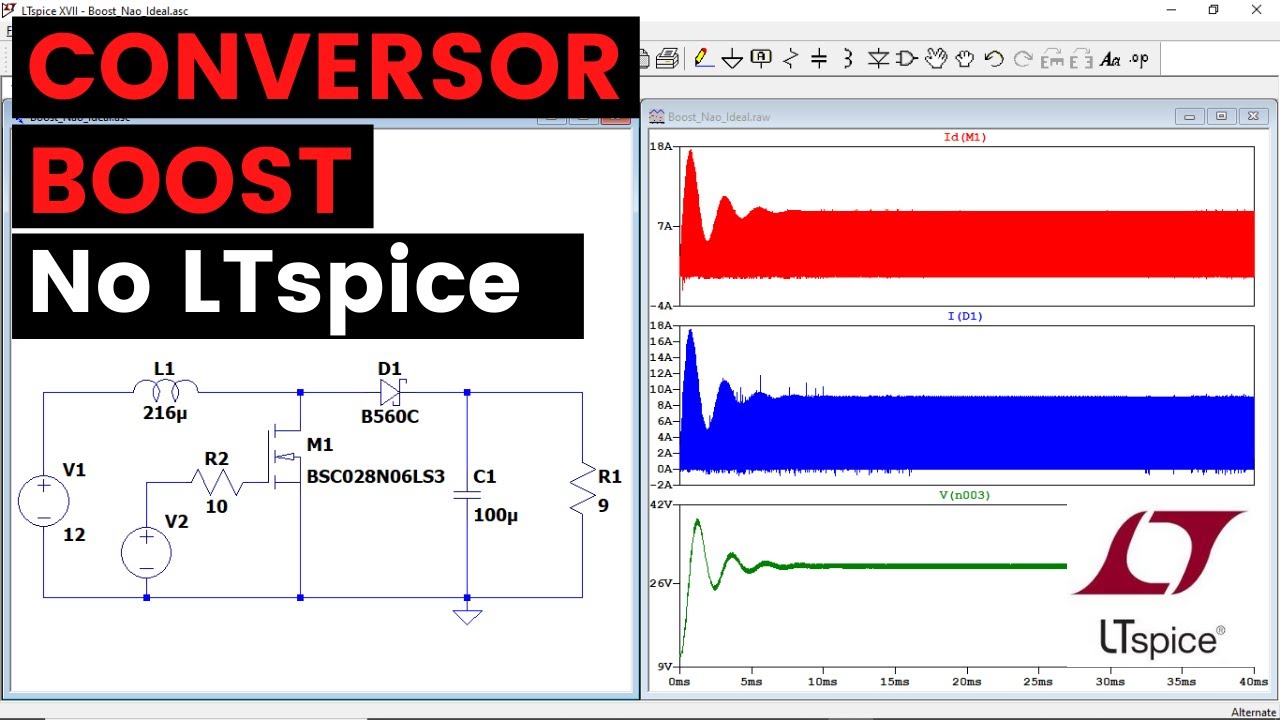The width and height of the screenshot is (1280, 720).
Task: Select the Drag hand tool
Action: [x=964, y=59]
